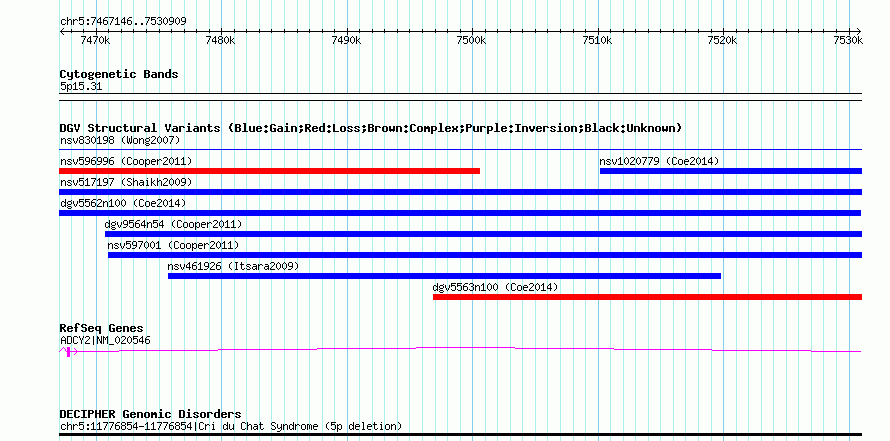The height and width of the screenshot is (441, 890).
Task: Select the nsv517197 (Shaikh2009) blue bar
Action: point(460,192)
